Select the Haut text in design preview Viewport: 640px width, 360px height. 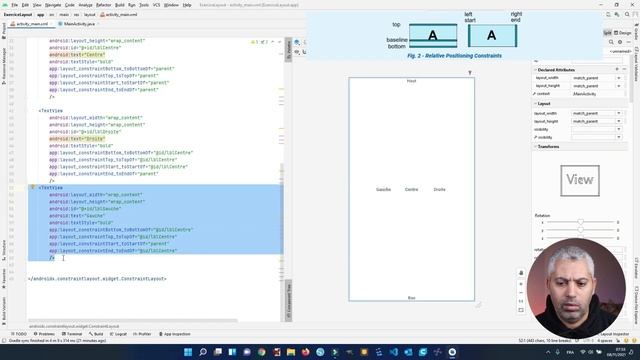click(x=411, y=81)
